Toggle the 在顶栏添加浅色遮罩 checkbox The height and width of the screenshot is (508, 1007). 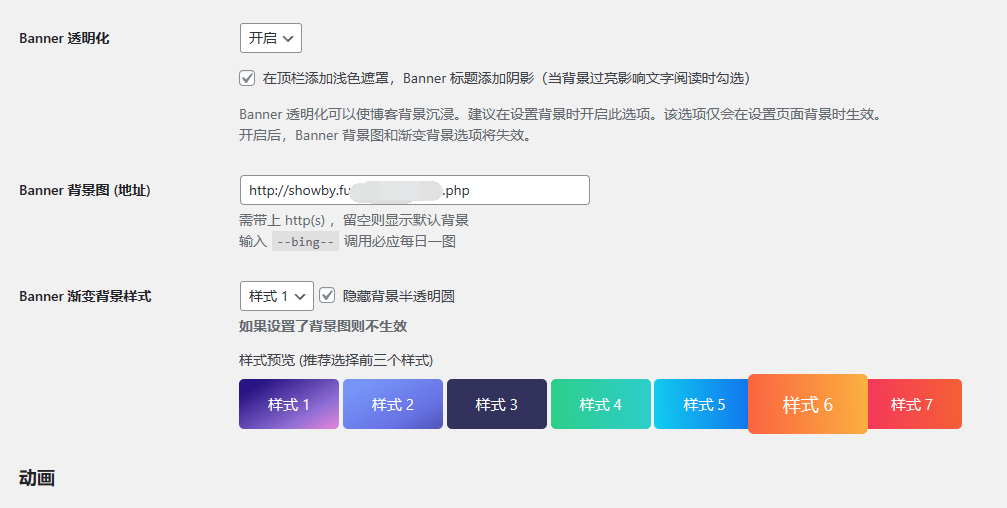coord(247,78)
